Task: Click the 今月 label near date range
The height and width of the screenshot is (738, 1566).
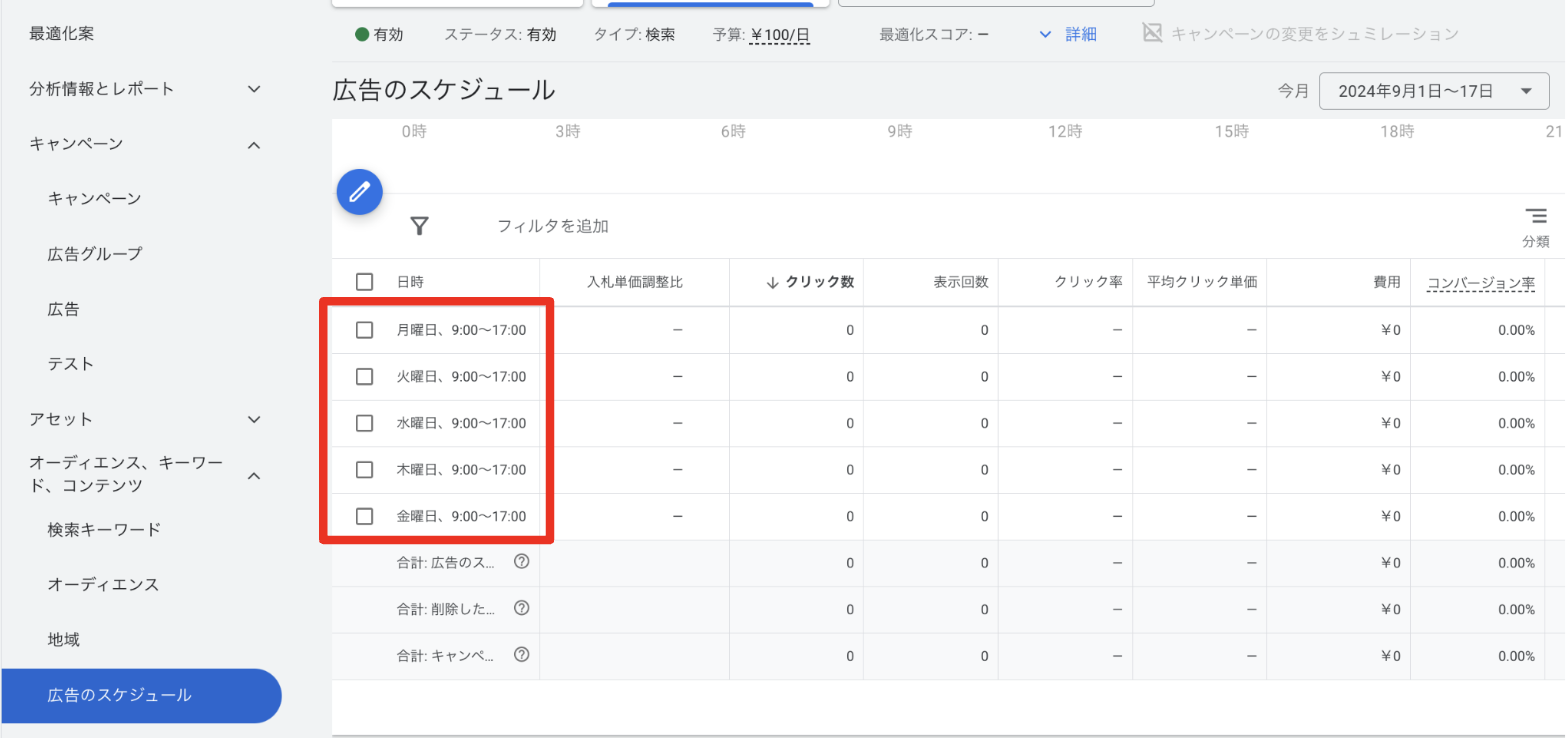Action: pos(1293,91)
